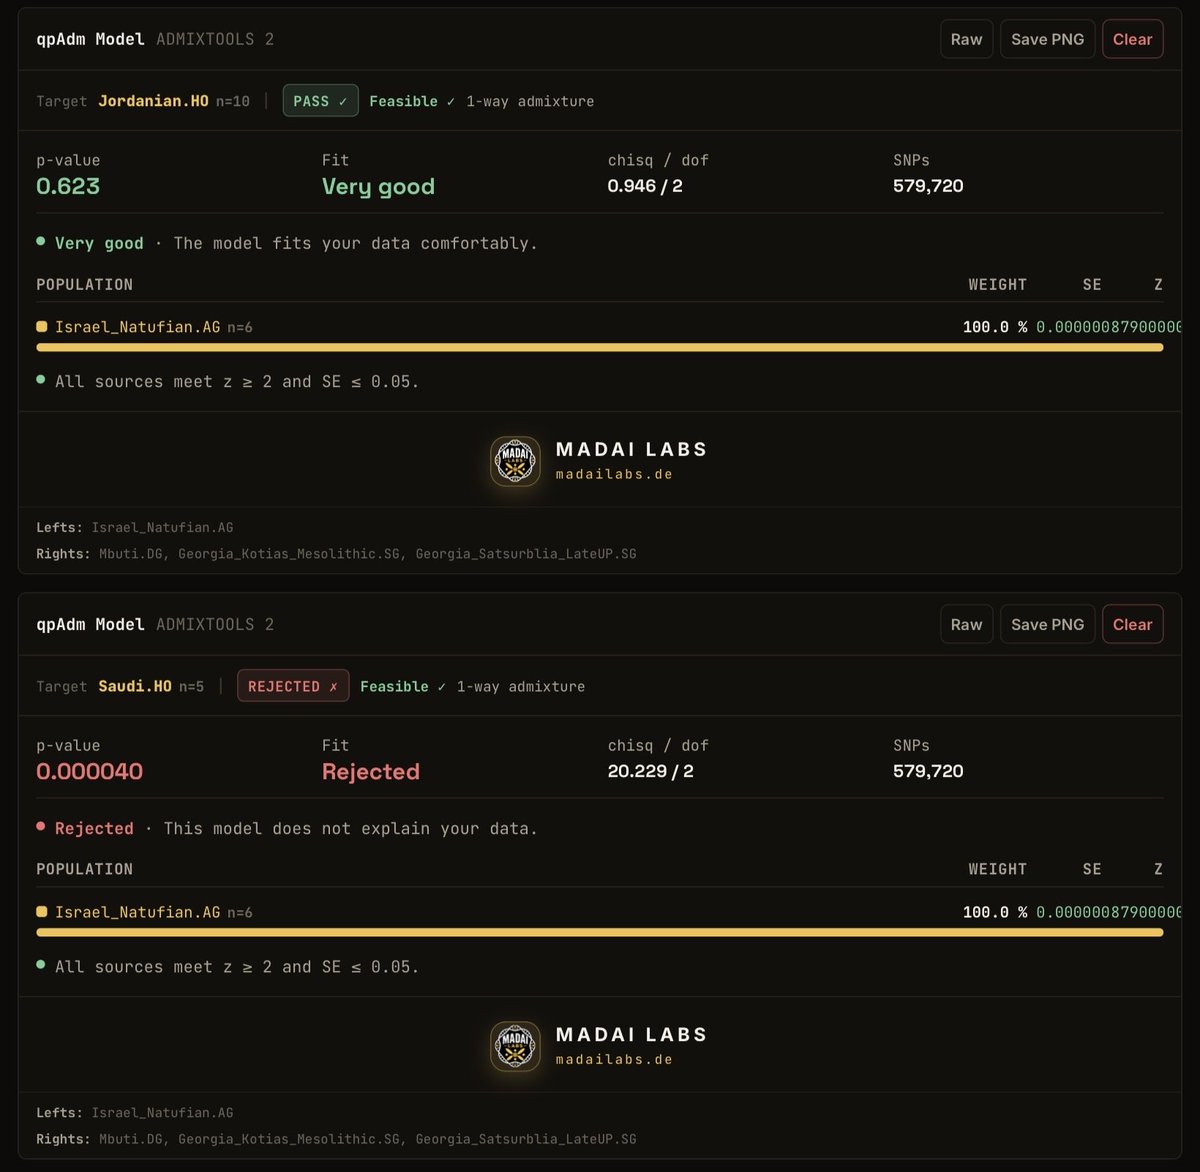Screen dimensions: 1200x1172
Task: Save the Jordanian model as PNG
Action: click(1047, 39)
